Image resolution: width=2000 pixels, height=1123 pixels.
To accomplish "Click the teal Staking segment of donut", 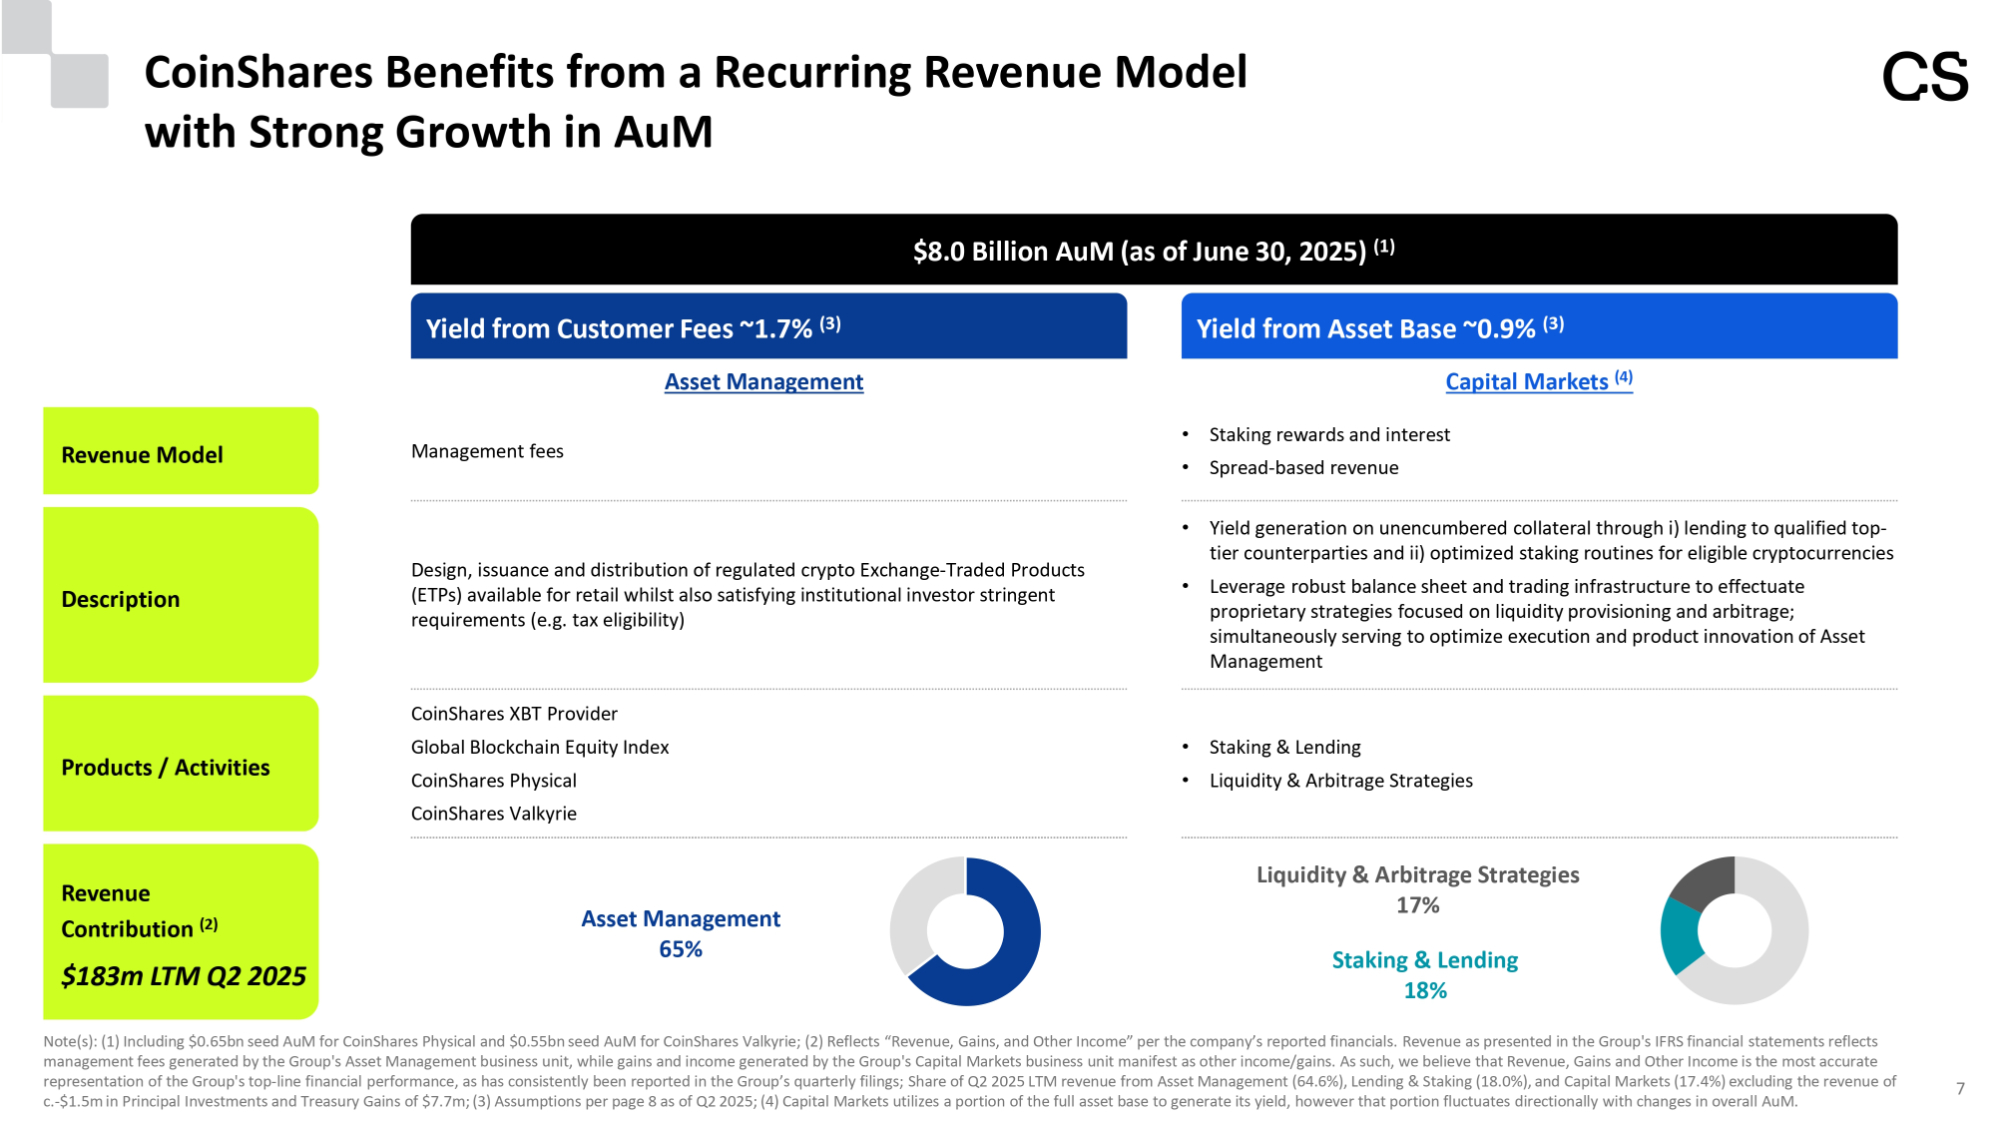I will coord(1678,935).
